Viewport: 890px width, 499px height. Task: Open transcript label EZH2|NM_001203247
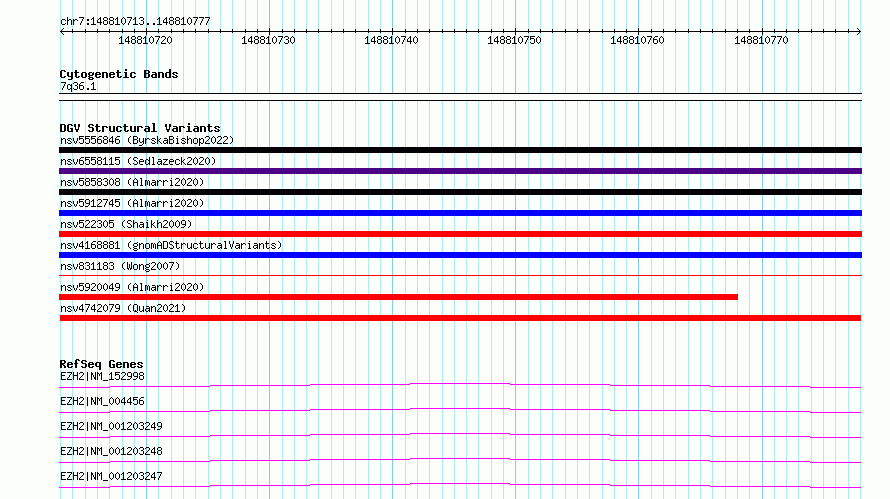(x=111, y=476)
